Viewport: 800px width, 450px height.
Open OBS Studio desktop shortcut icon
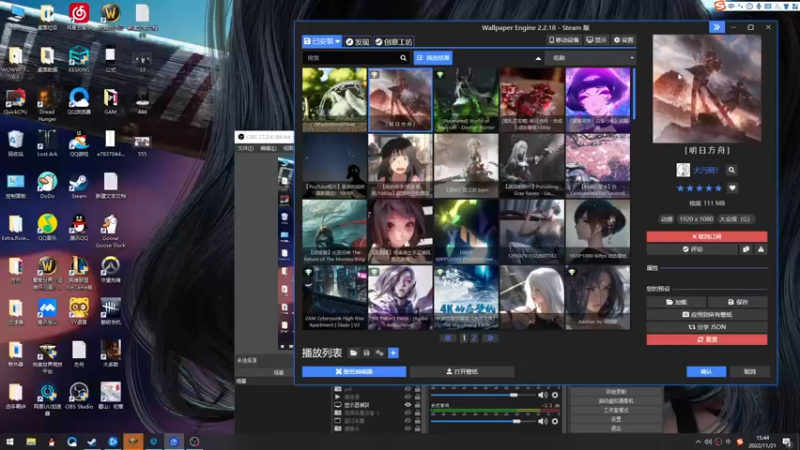pyautogui.click(x=79, y=396)
